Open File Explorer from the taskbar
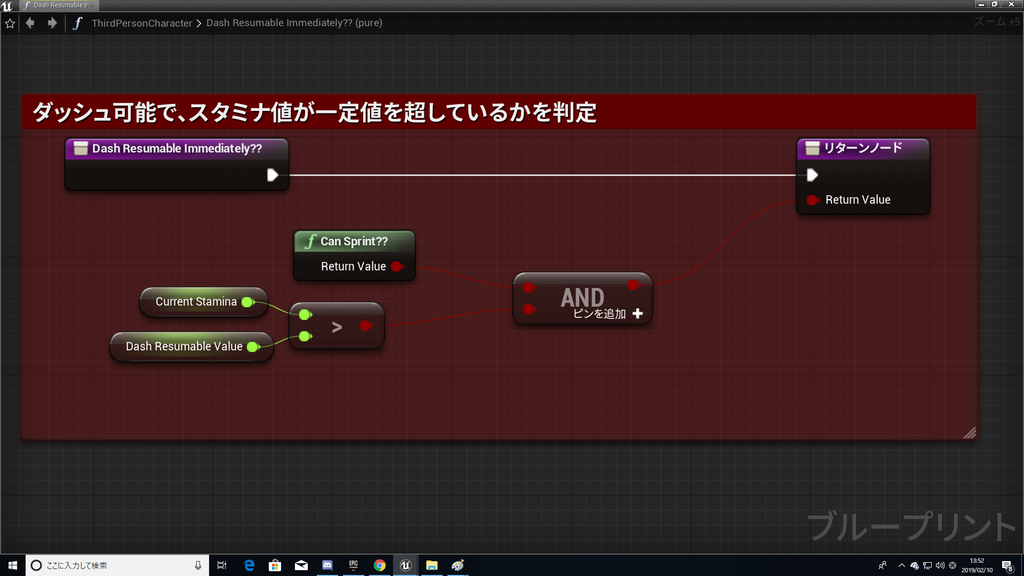Viewport: 1024px width, 576px height. (431, 565)
